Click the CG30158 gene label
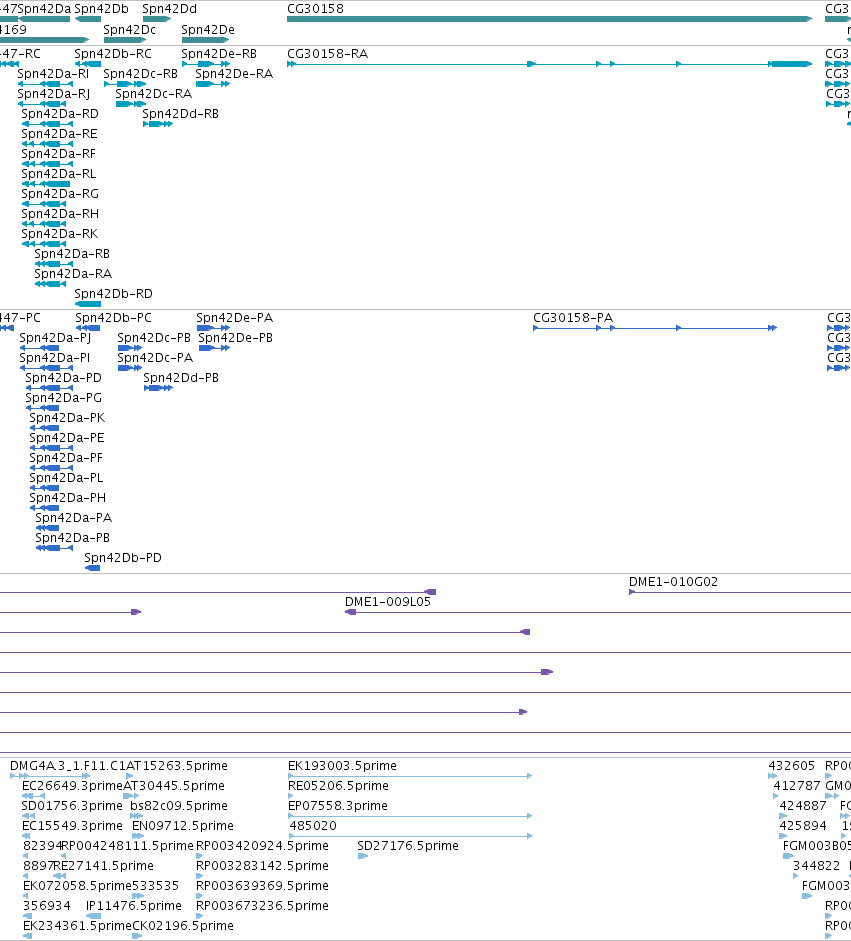 pos(316,9)
